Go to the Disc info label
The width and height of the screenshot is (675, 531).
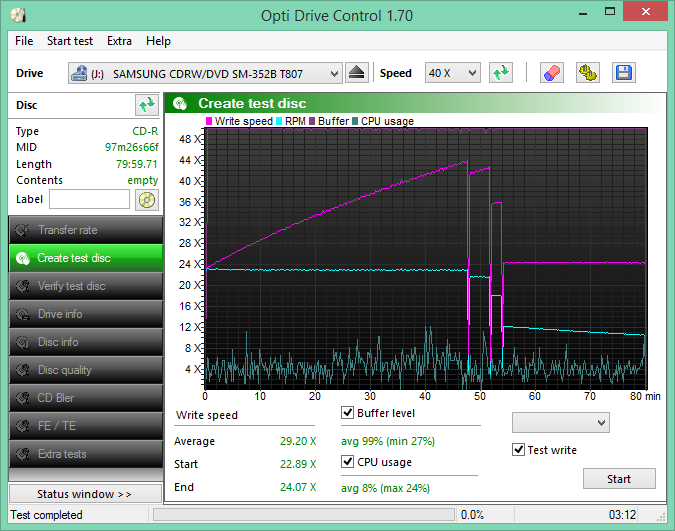(58, 342)
